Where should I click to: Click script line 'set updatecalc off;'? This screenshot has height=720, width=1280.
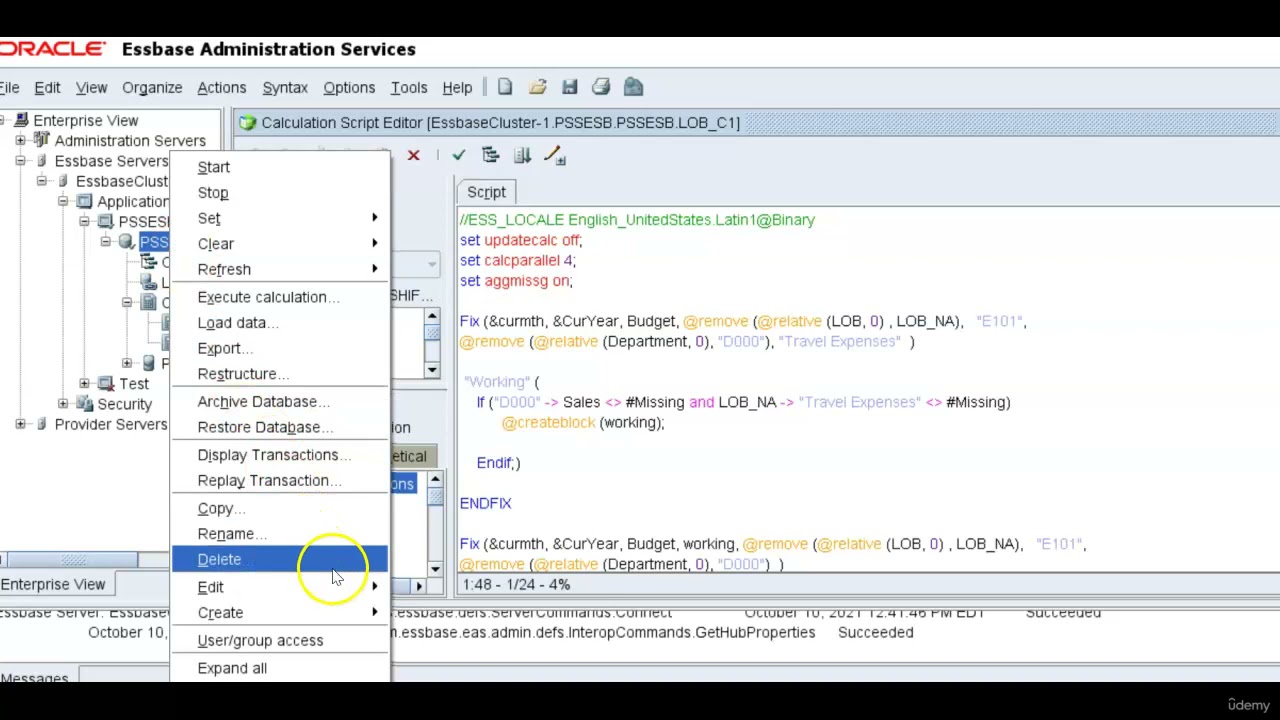[520, 240]
